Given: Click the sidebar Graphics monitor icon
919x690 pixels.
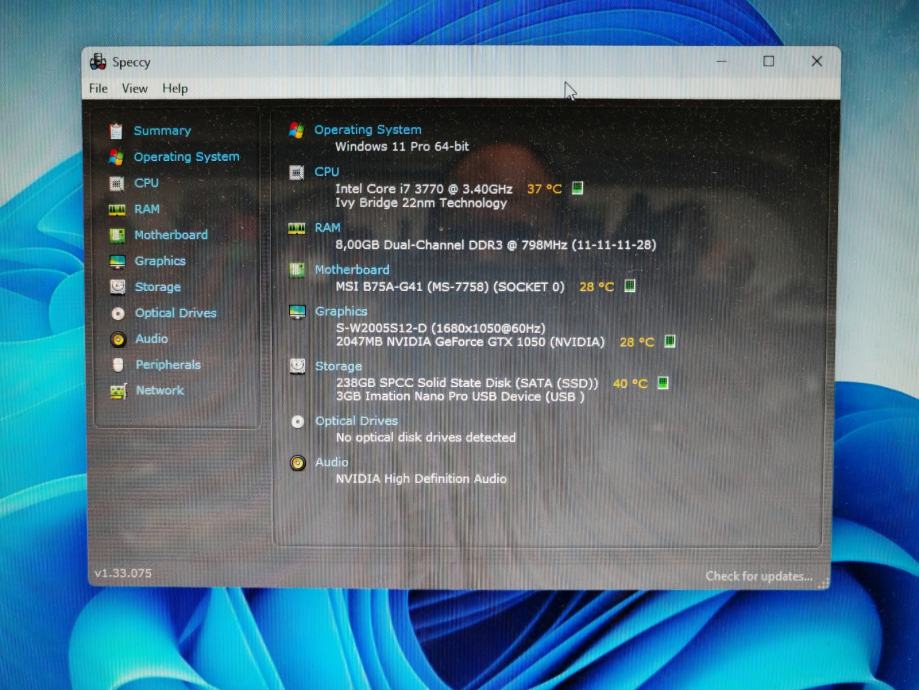Looking at the screenshot, I should 117,261.
